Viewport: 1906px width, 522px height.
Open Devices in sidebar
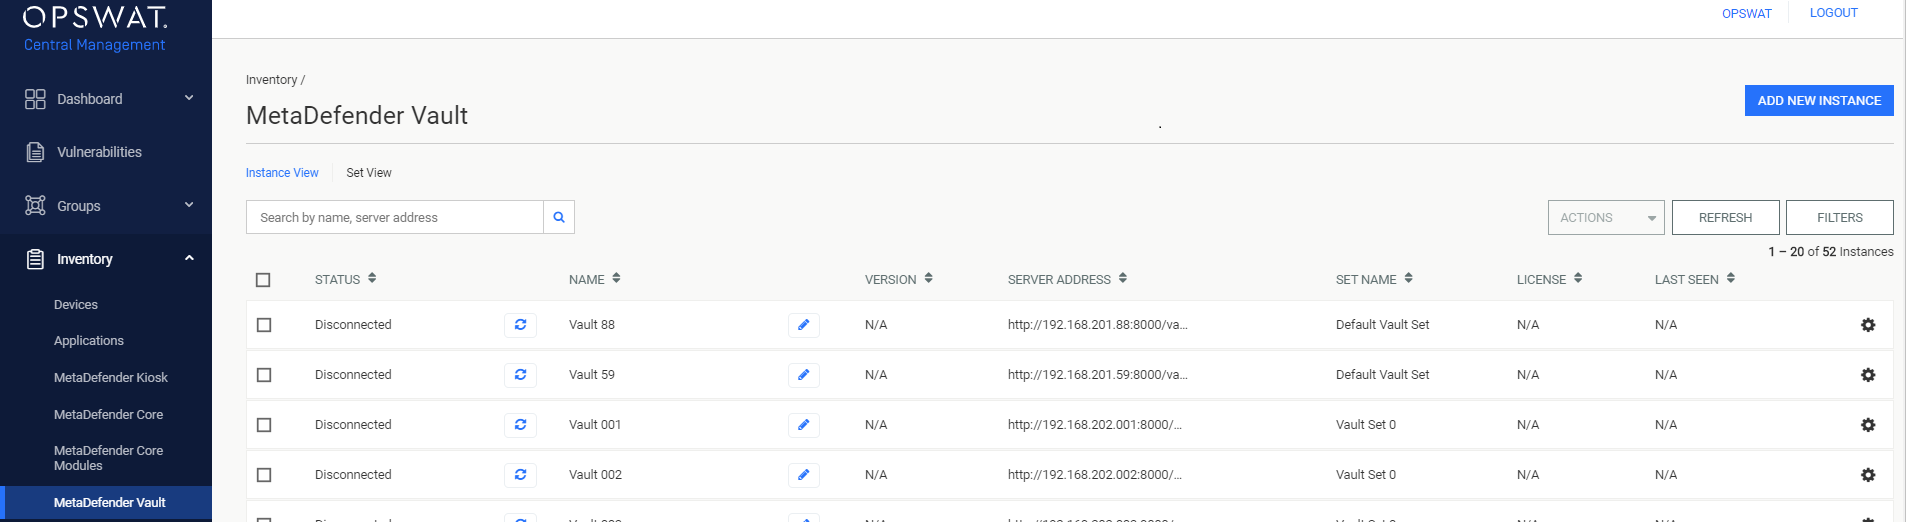pyautogui.click(x=76, y=305)
